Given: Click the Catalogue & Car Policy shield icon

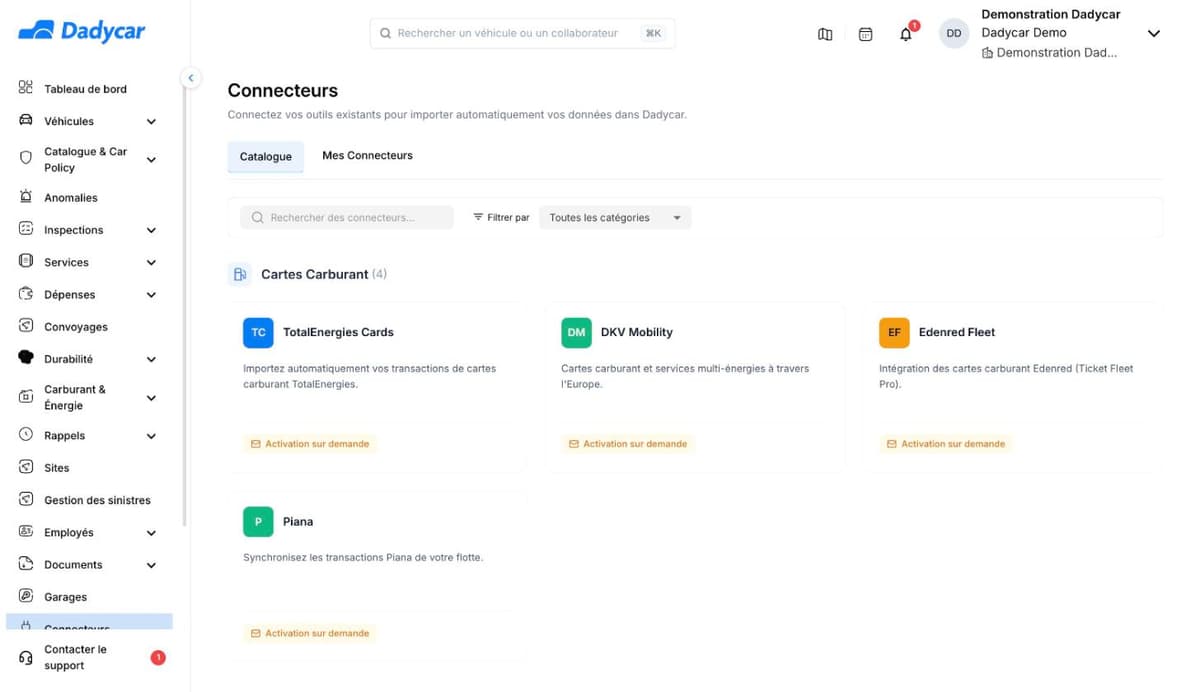Looking at the screenshot, I should tap(26, 158).
